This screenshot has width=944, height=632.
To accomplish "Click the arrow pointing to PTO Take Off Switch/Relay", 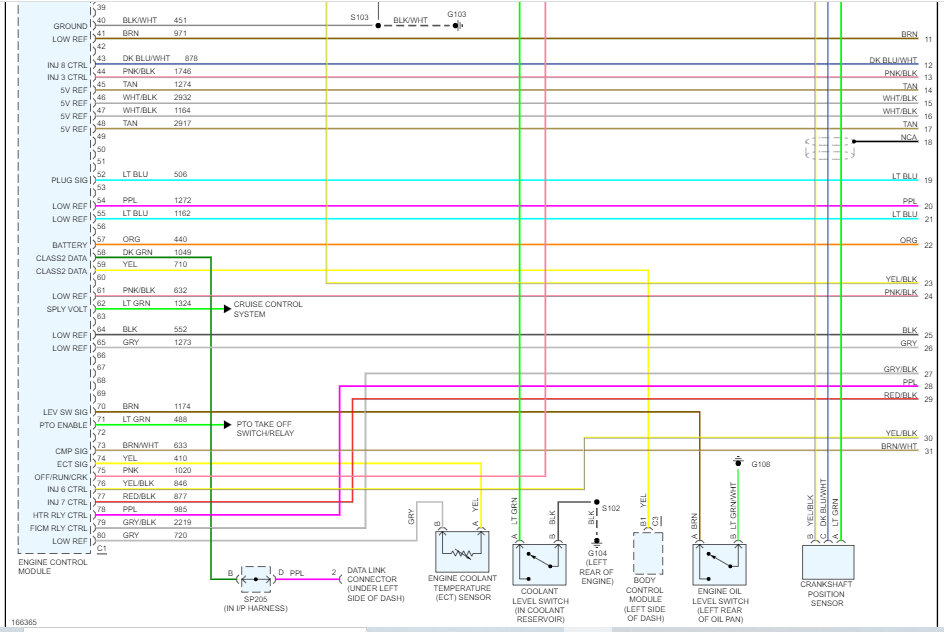I will point(227,424).
